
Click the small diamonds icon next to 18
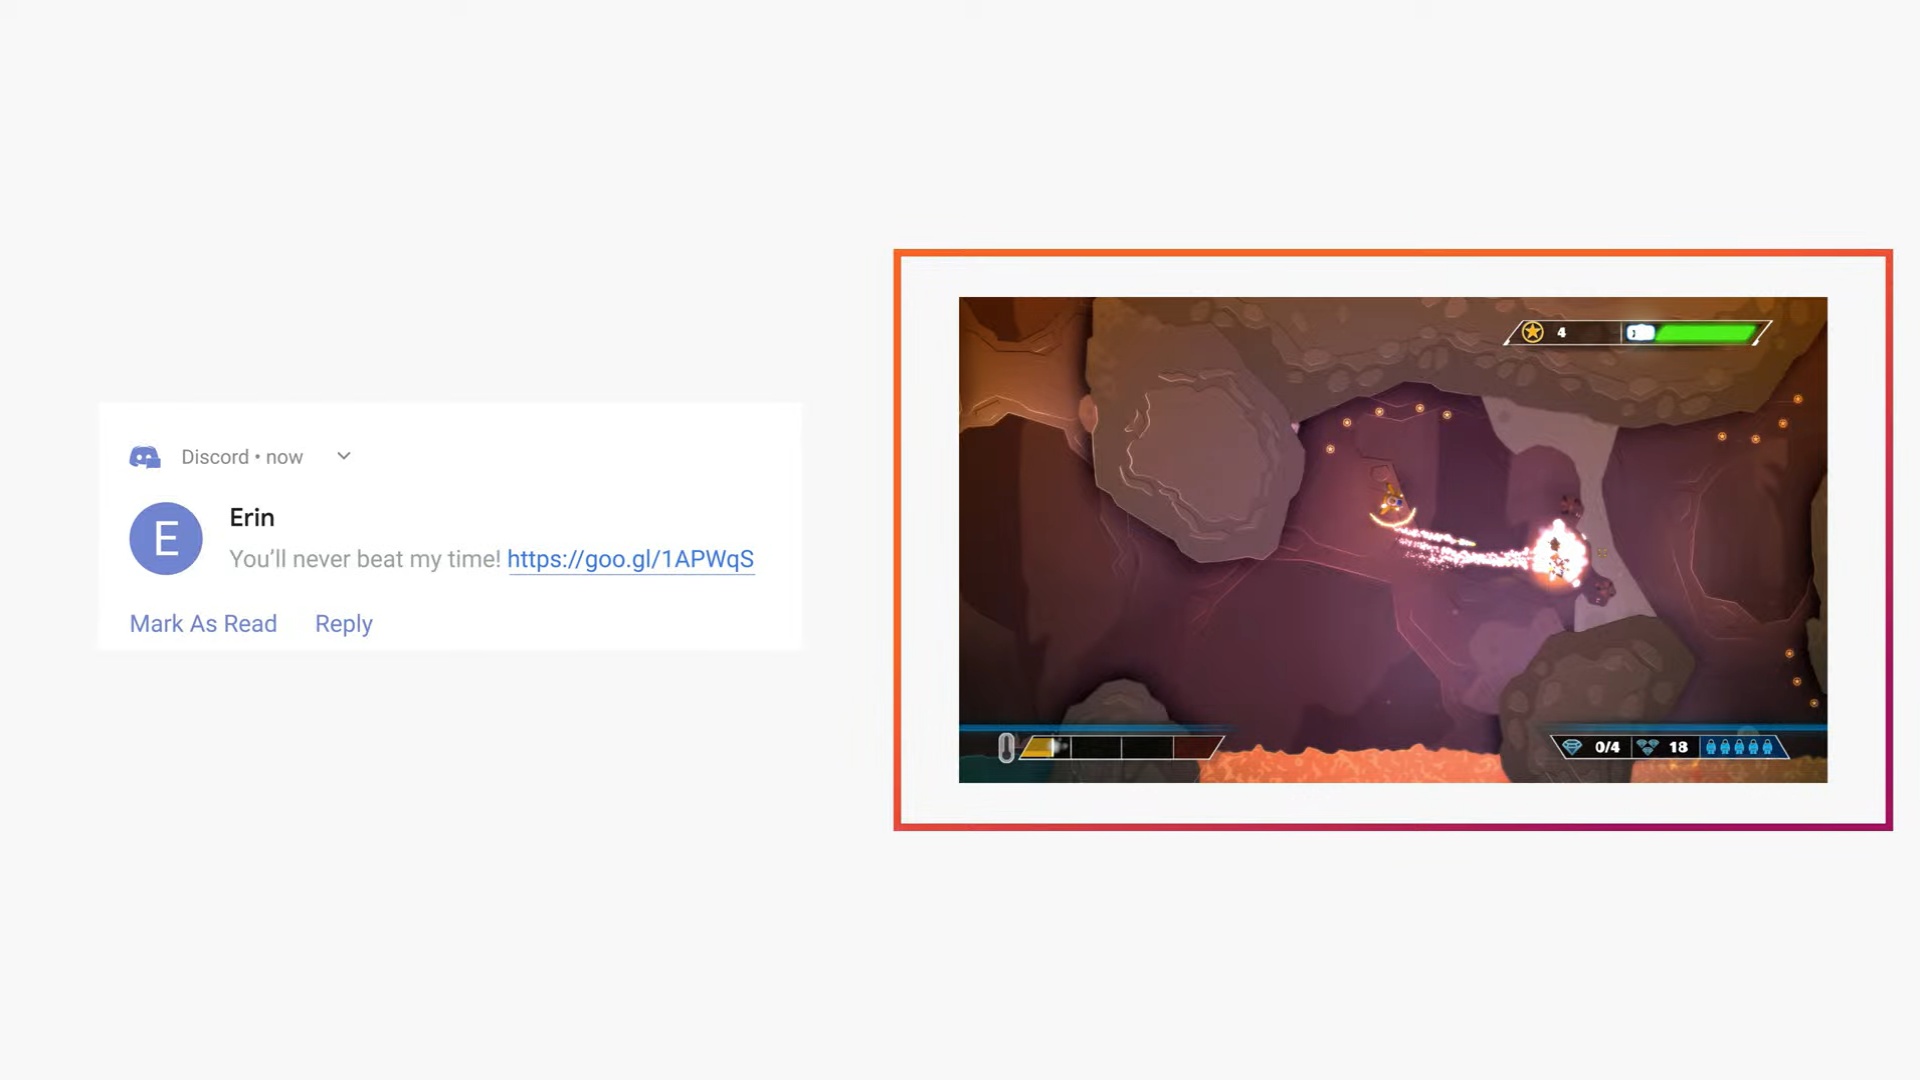click(x=1648, y=747)
